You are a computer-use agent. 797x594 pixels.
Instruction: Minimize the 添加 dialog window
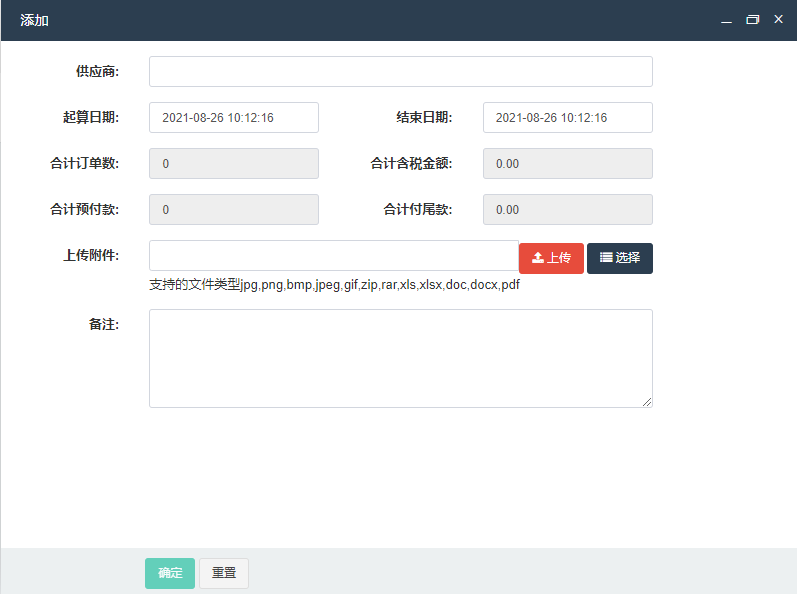[726, 20]
